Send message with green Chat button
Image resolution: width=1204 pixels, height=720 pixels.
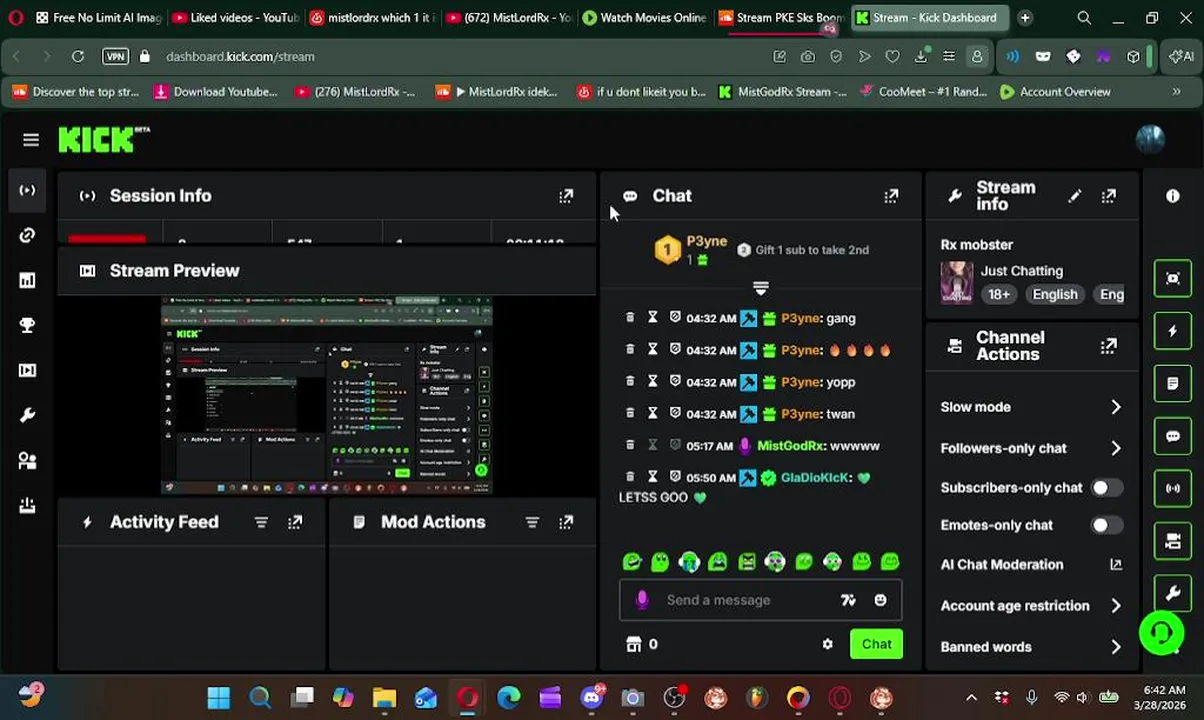pyautogui.click(x=876, y=644)
